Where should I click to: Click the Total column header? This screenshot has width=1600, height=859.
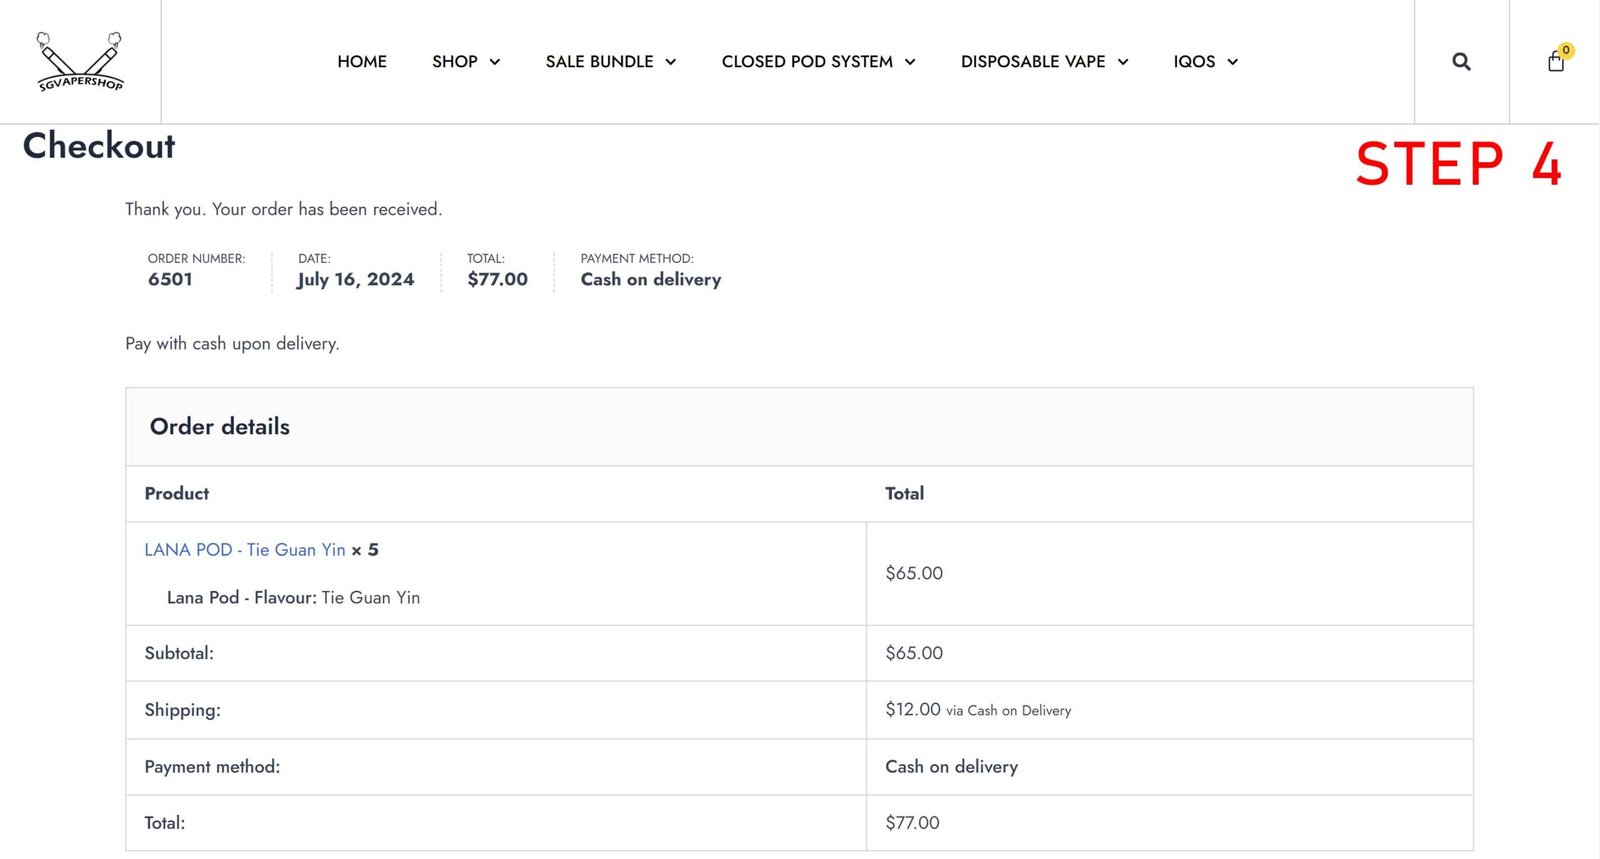(x=904, y=494)
